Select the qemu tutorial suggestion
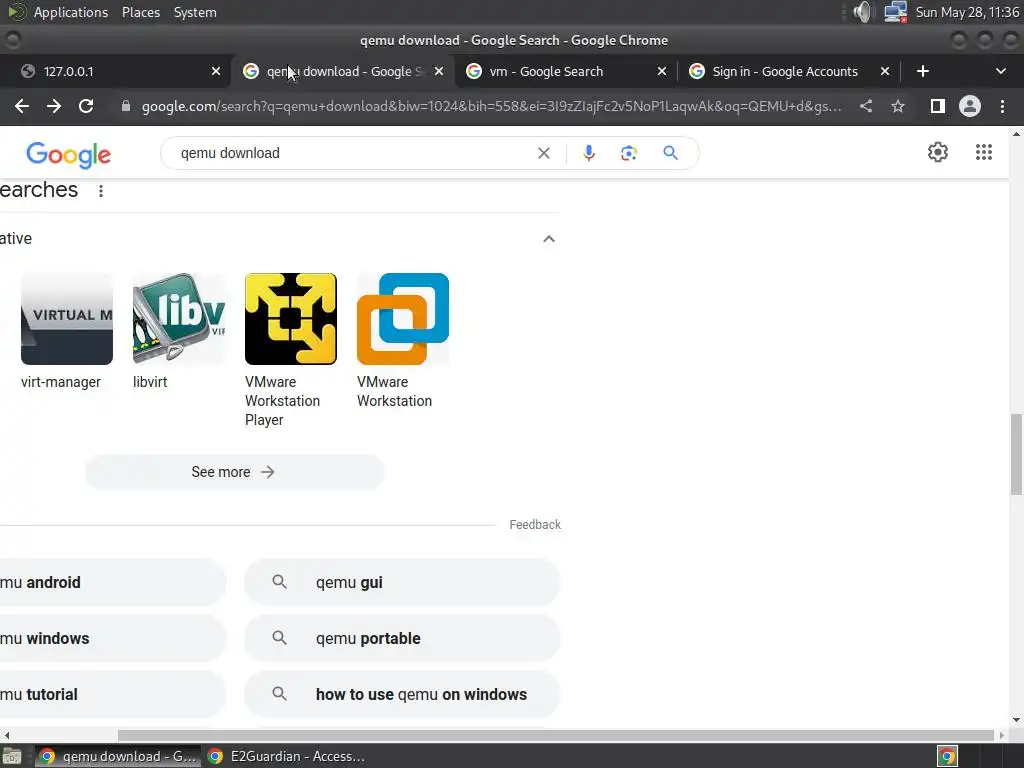 [113, 694]
